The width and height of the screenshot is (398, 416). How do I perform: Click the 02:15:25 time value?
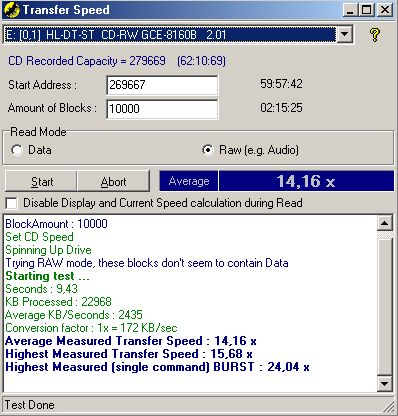[281, 107]
